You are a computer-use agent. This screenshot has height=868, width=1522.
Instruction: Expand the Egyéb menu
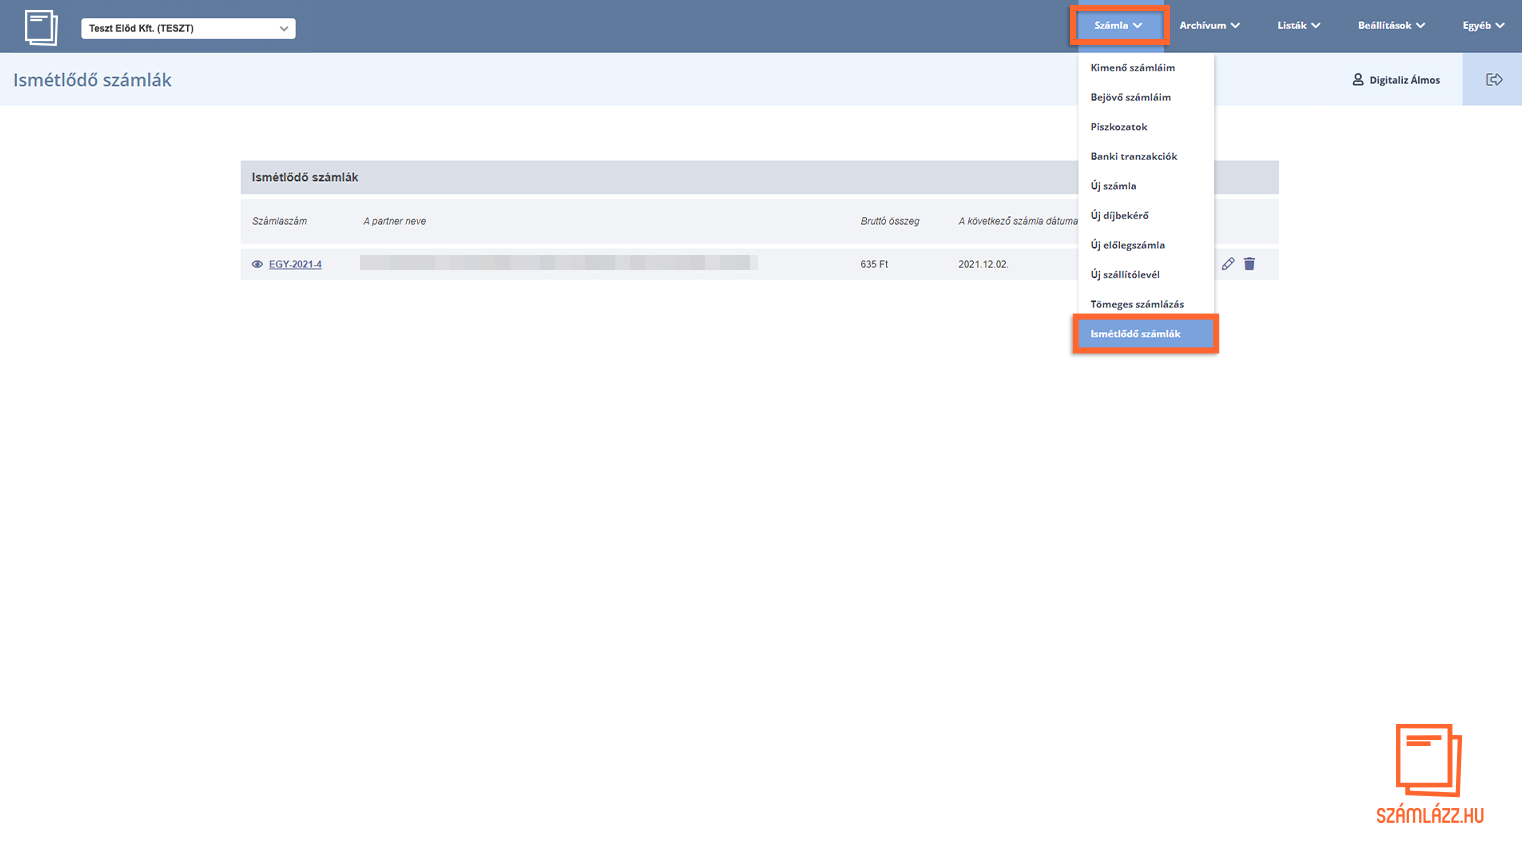click(1483, 26)
